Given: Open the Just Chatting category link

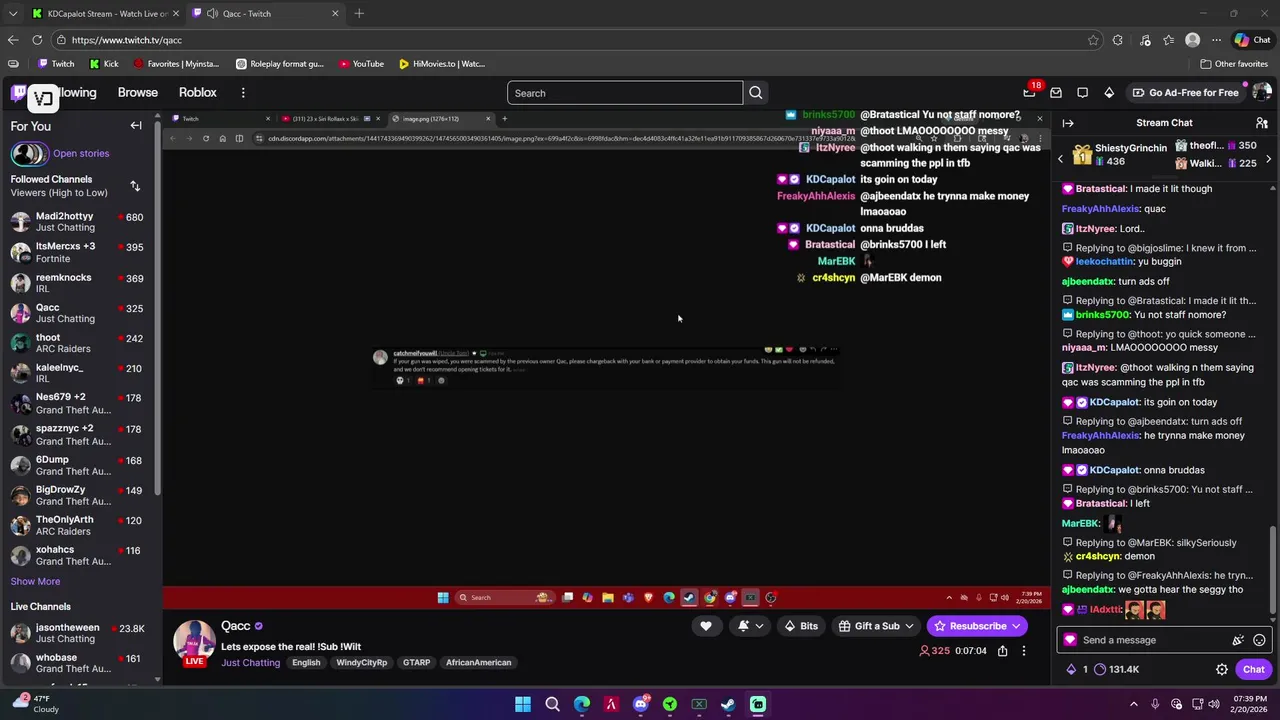Looking at the screenshot, I should pyautogui.click(x=250, y=662).
